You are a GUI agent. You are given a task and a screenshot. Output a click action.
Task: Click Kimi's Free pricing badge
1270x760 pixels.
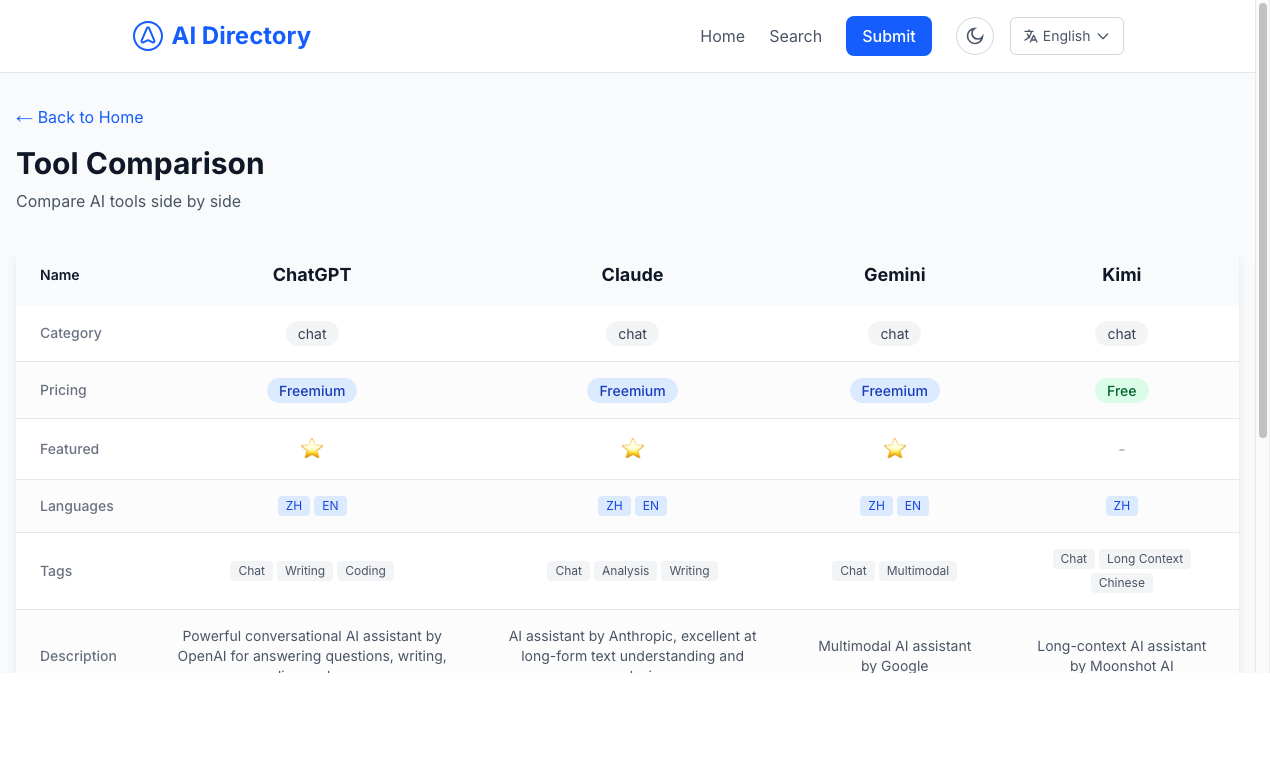1121,390
